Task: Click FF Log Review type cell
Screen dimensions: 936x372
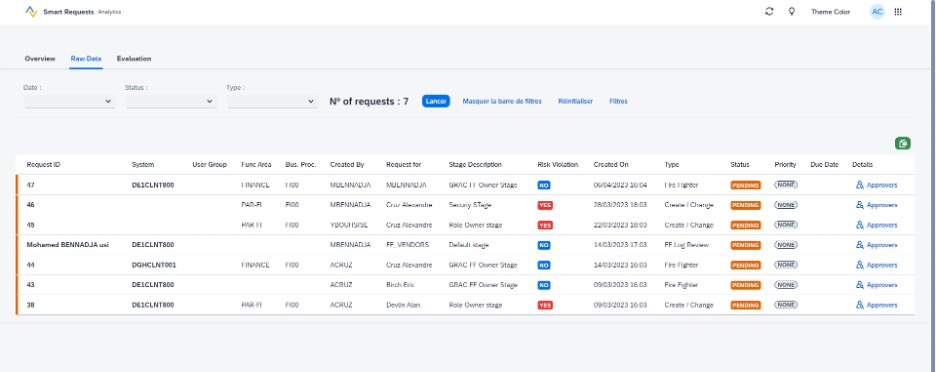Action: [x=686, y=245]
